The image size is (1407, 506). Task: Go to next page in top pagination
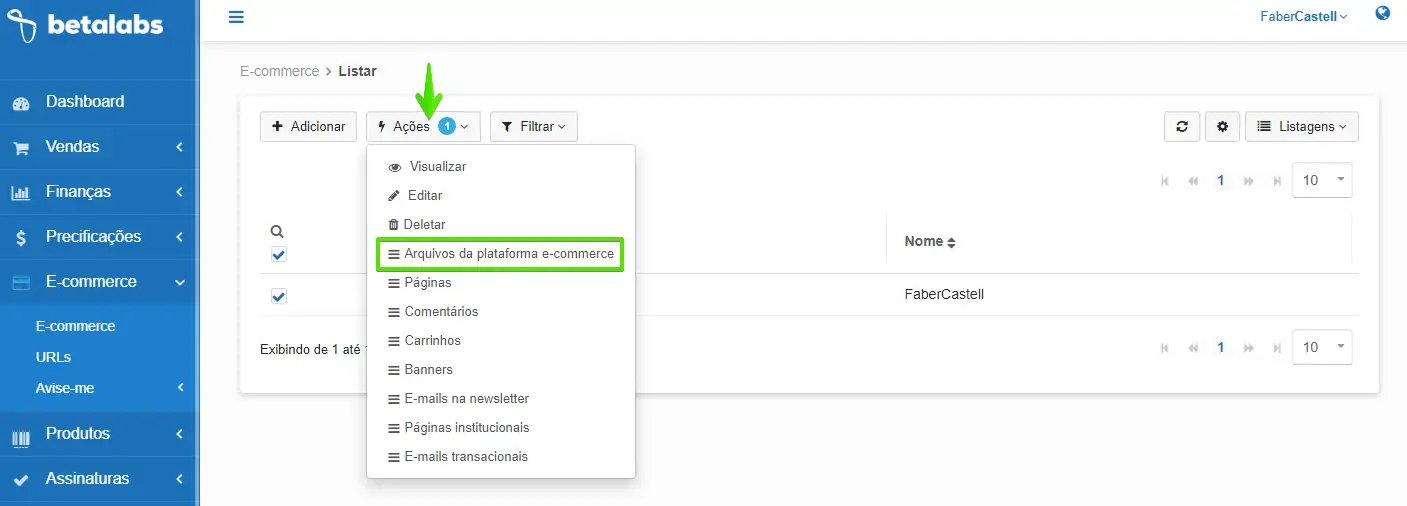pos(1249,181)
